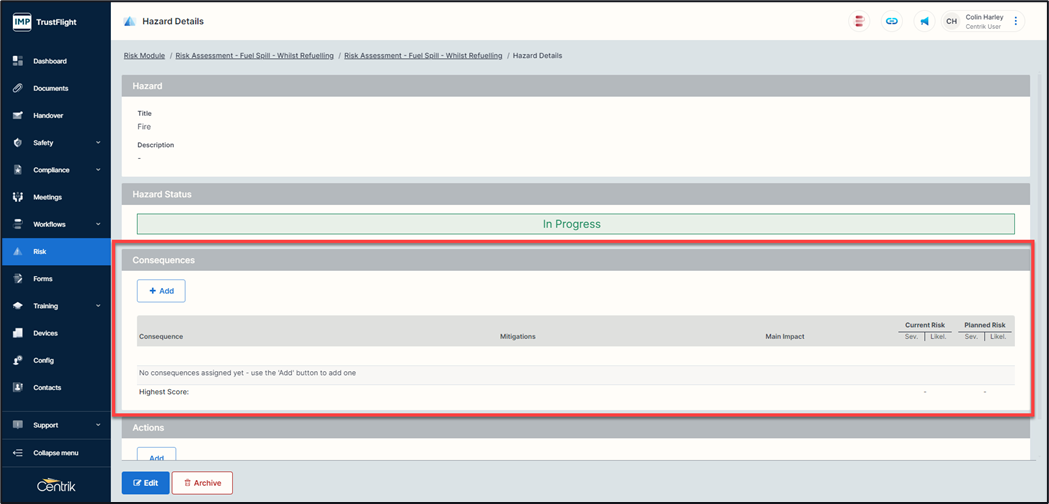Click Hazard Details breadcrumb text
The image size is (1049, 504).
[x=537, y=56]
